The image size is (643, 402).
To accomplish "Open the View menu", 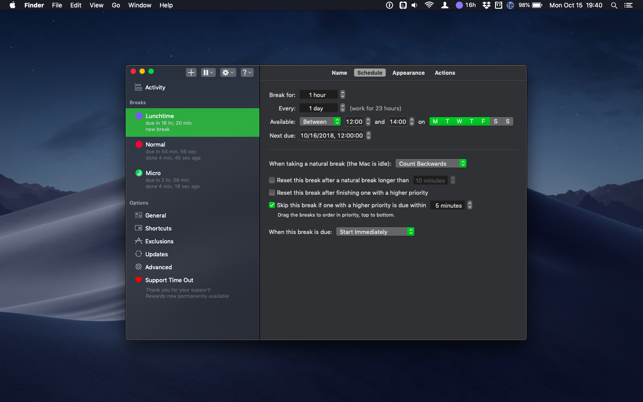I will [x=96, y=5].
